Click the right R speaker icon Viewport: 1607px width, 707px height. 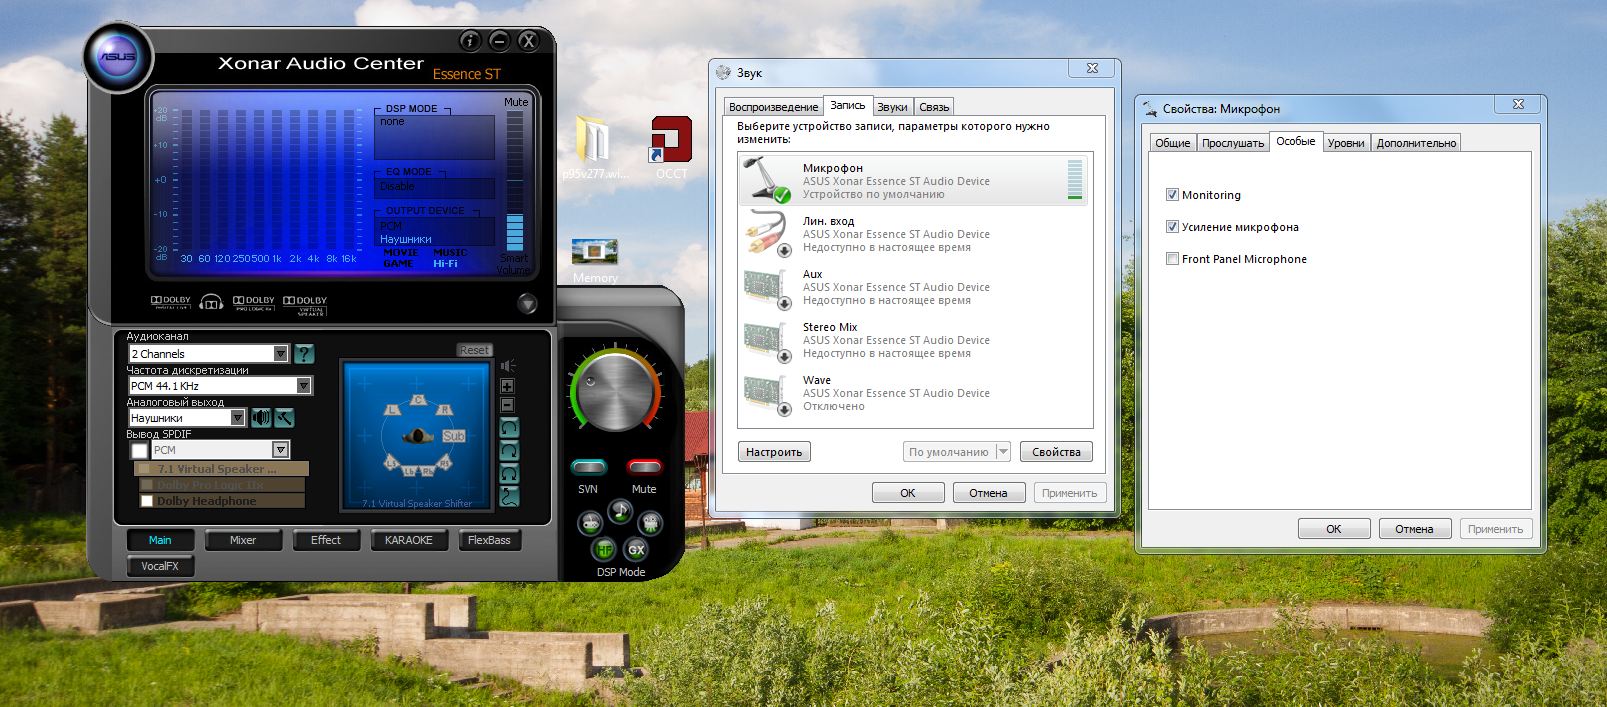445,409
